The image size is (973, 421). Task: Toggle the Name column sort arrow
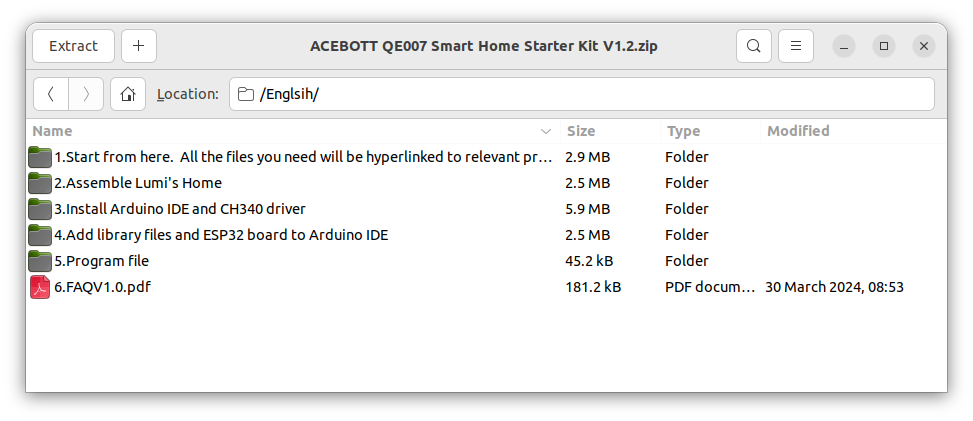click(x=546, y=131)
